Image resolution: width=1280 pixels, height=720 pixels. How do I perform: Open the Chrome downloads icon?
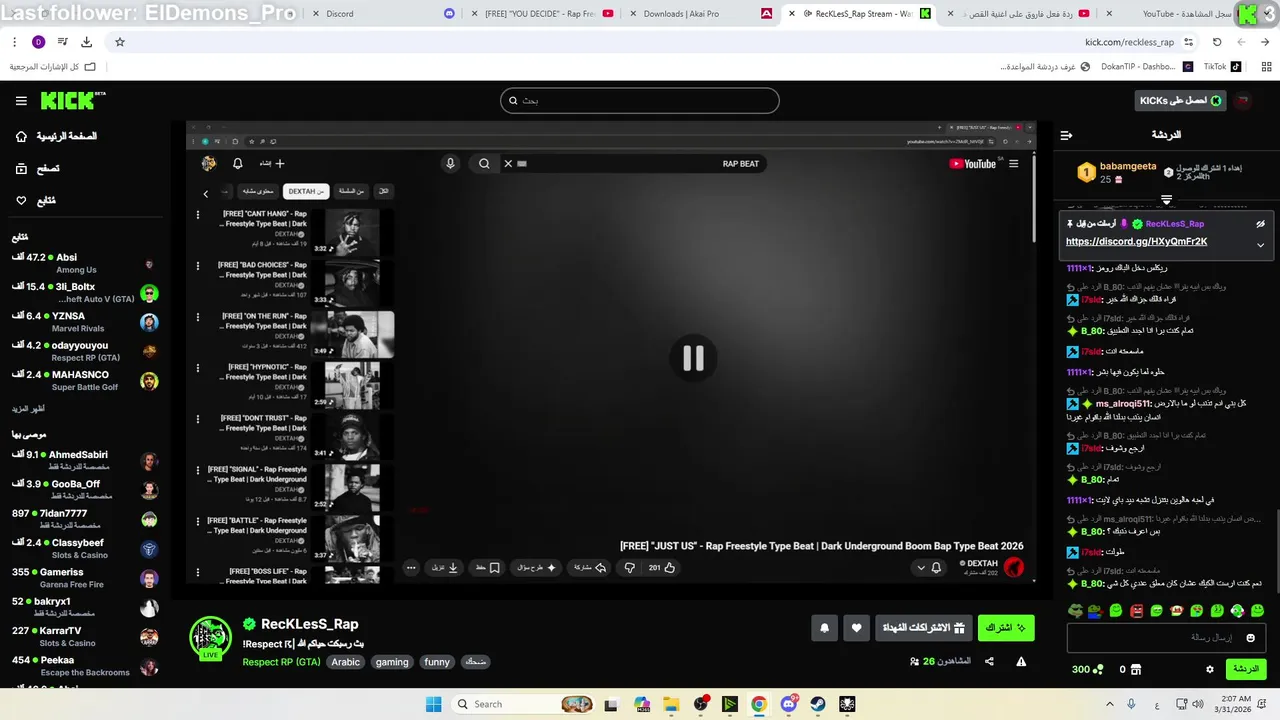(86, 42)
